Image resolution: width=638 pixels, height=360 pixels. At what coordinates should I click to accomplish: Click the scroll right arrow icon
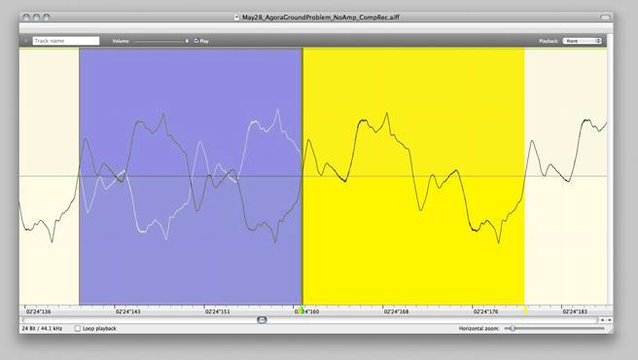[610, 320]
